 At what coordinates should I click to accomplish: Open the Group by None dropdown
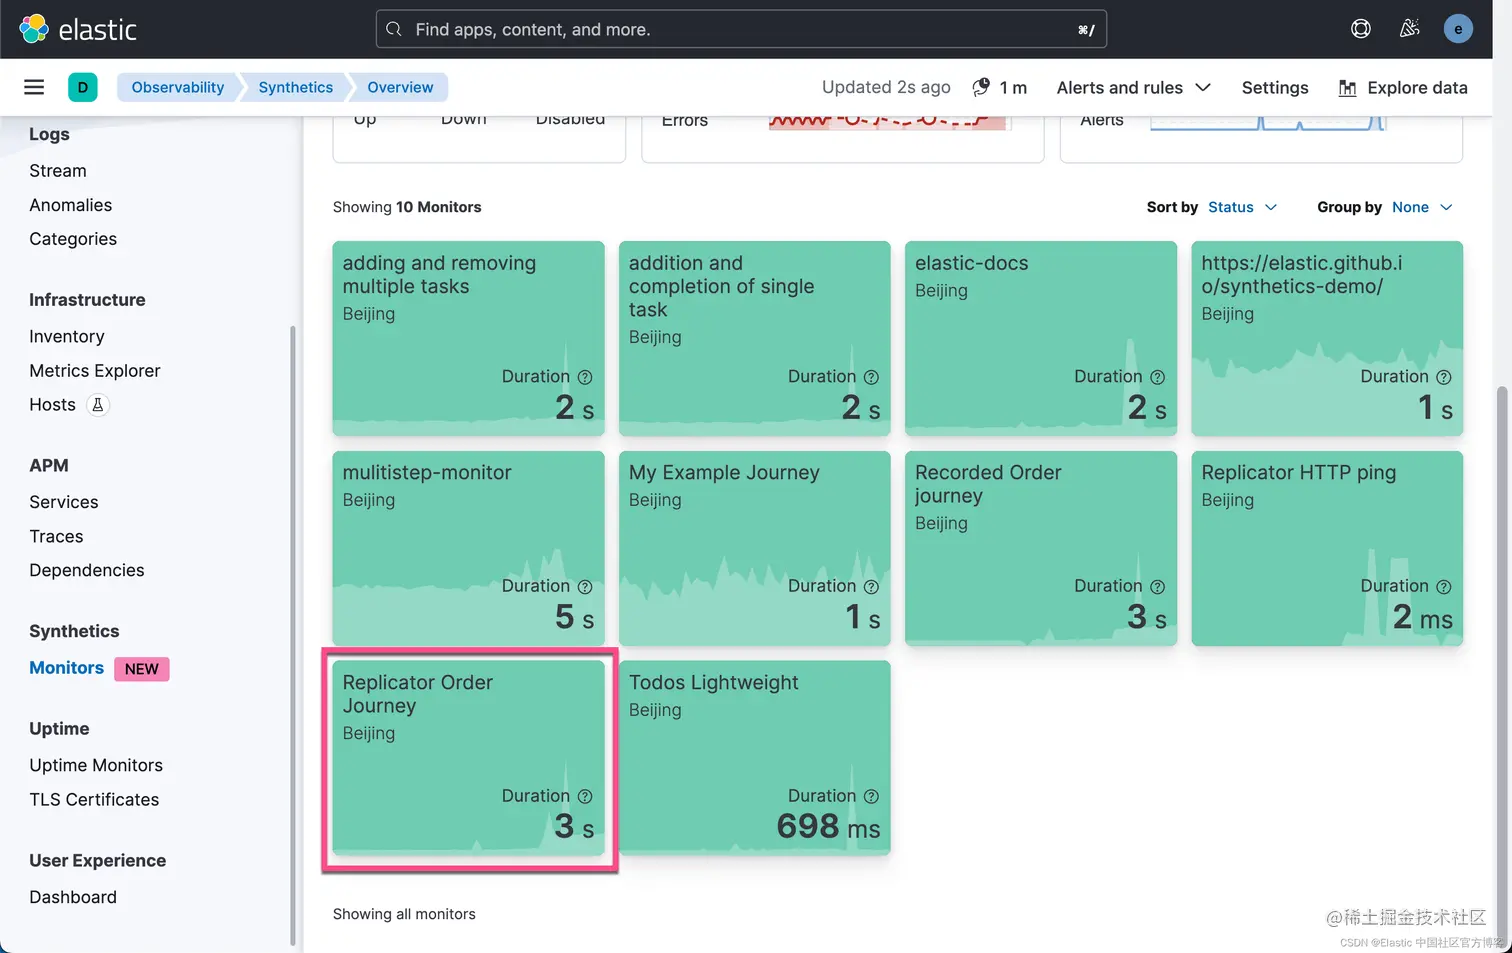1422,207
